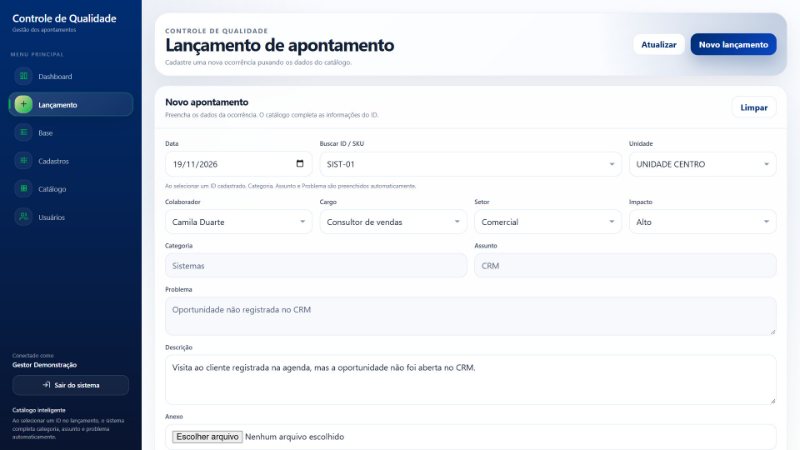The image size is (800, 450).
Task: Click the Problema textarea resize handle
Action: [x=772, y=332]
